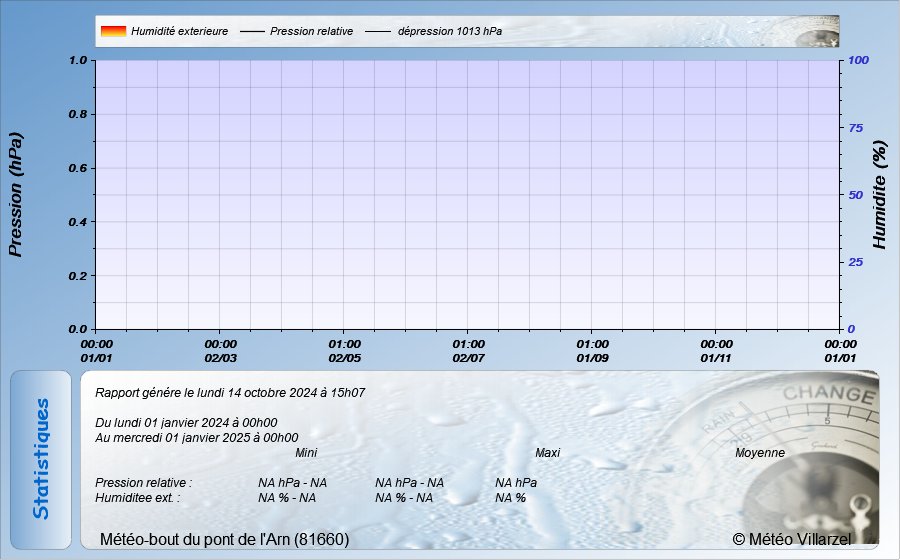Click the 75 humidity axis value

pyautogui.click(x=855, y=128)
